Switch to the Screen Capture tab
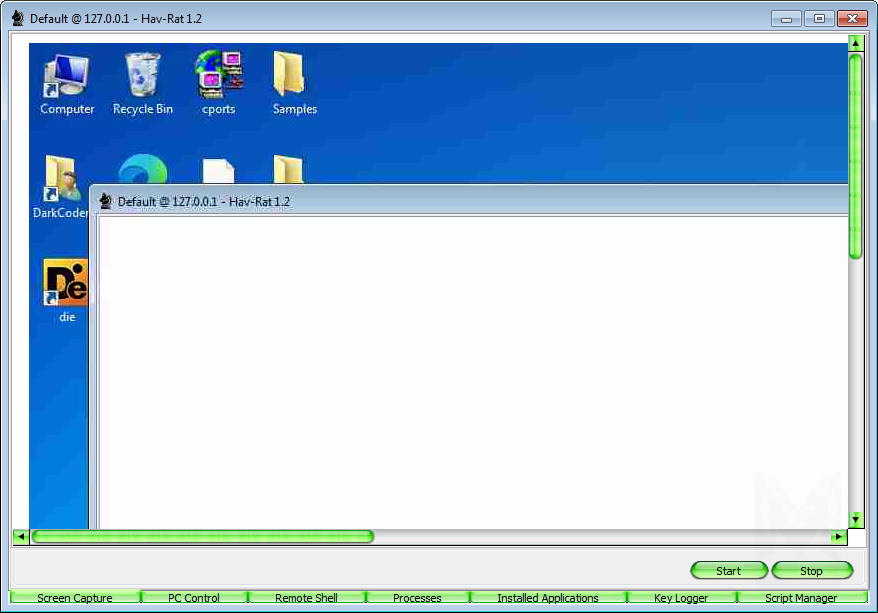 75,598
